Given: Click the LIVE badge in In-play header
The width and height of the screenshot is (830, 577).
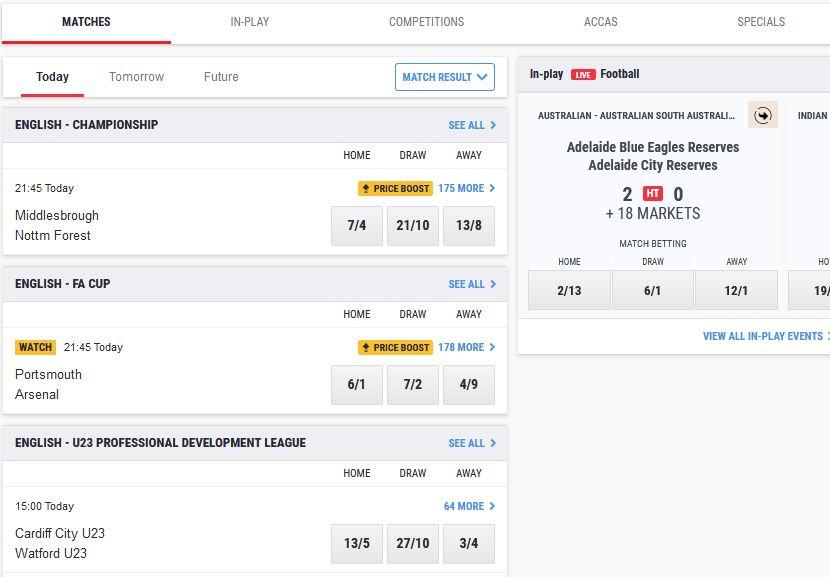Looking at the screenshot, I should pyautogui.click(x=583, y=74).
